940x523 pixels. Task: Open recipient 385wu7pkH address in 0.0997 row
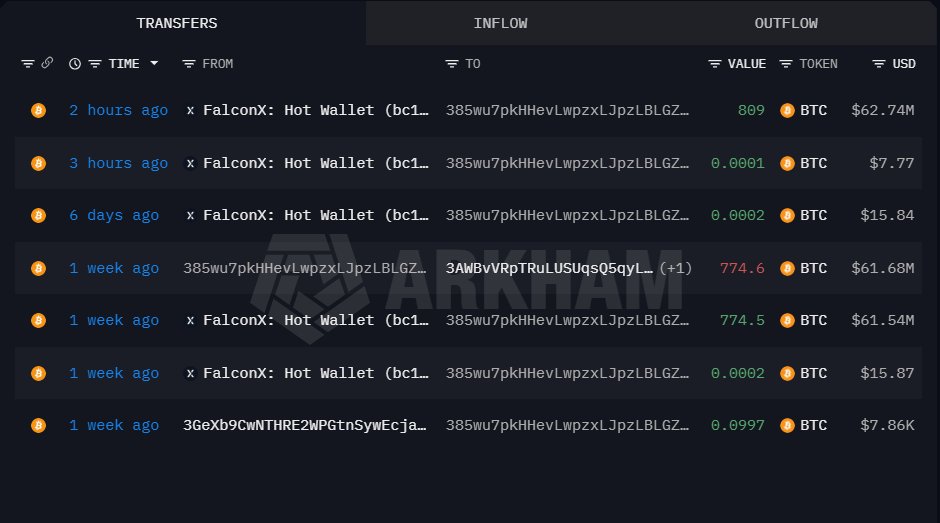coord(567,425)
